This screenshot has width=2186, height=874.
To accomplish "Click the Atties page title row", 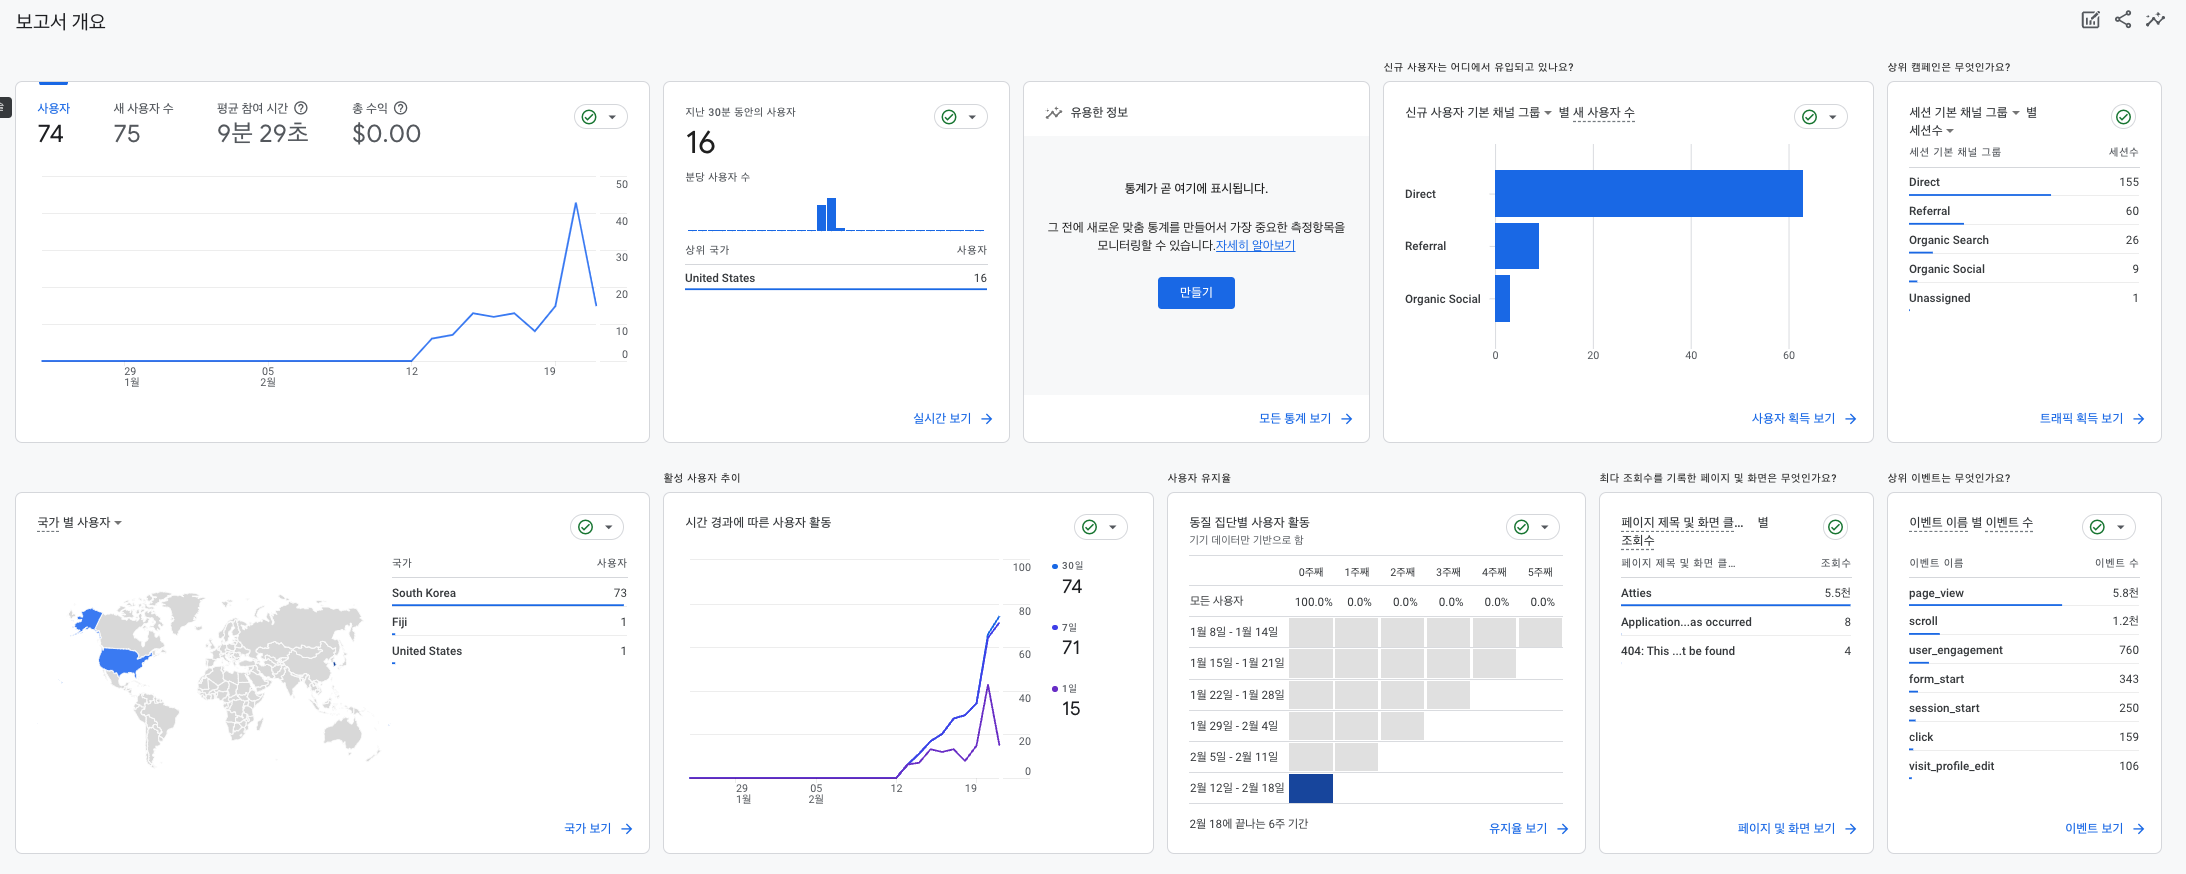I will click(1735, 593).
